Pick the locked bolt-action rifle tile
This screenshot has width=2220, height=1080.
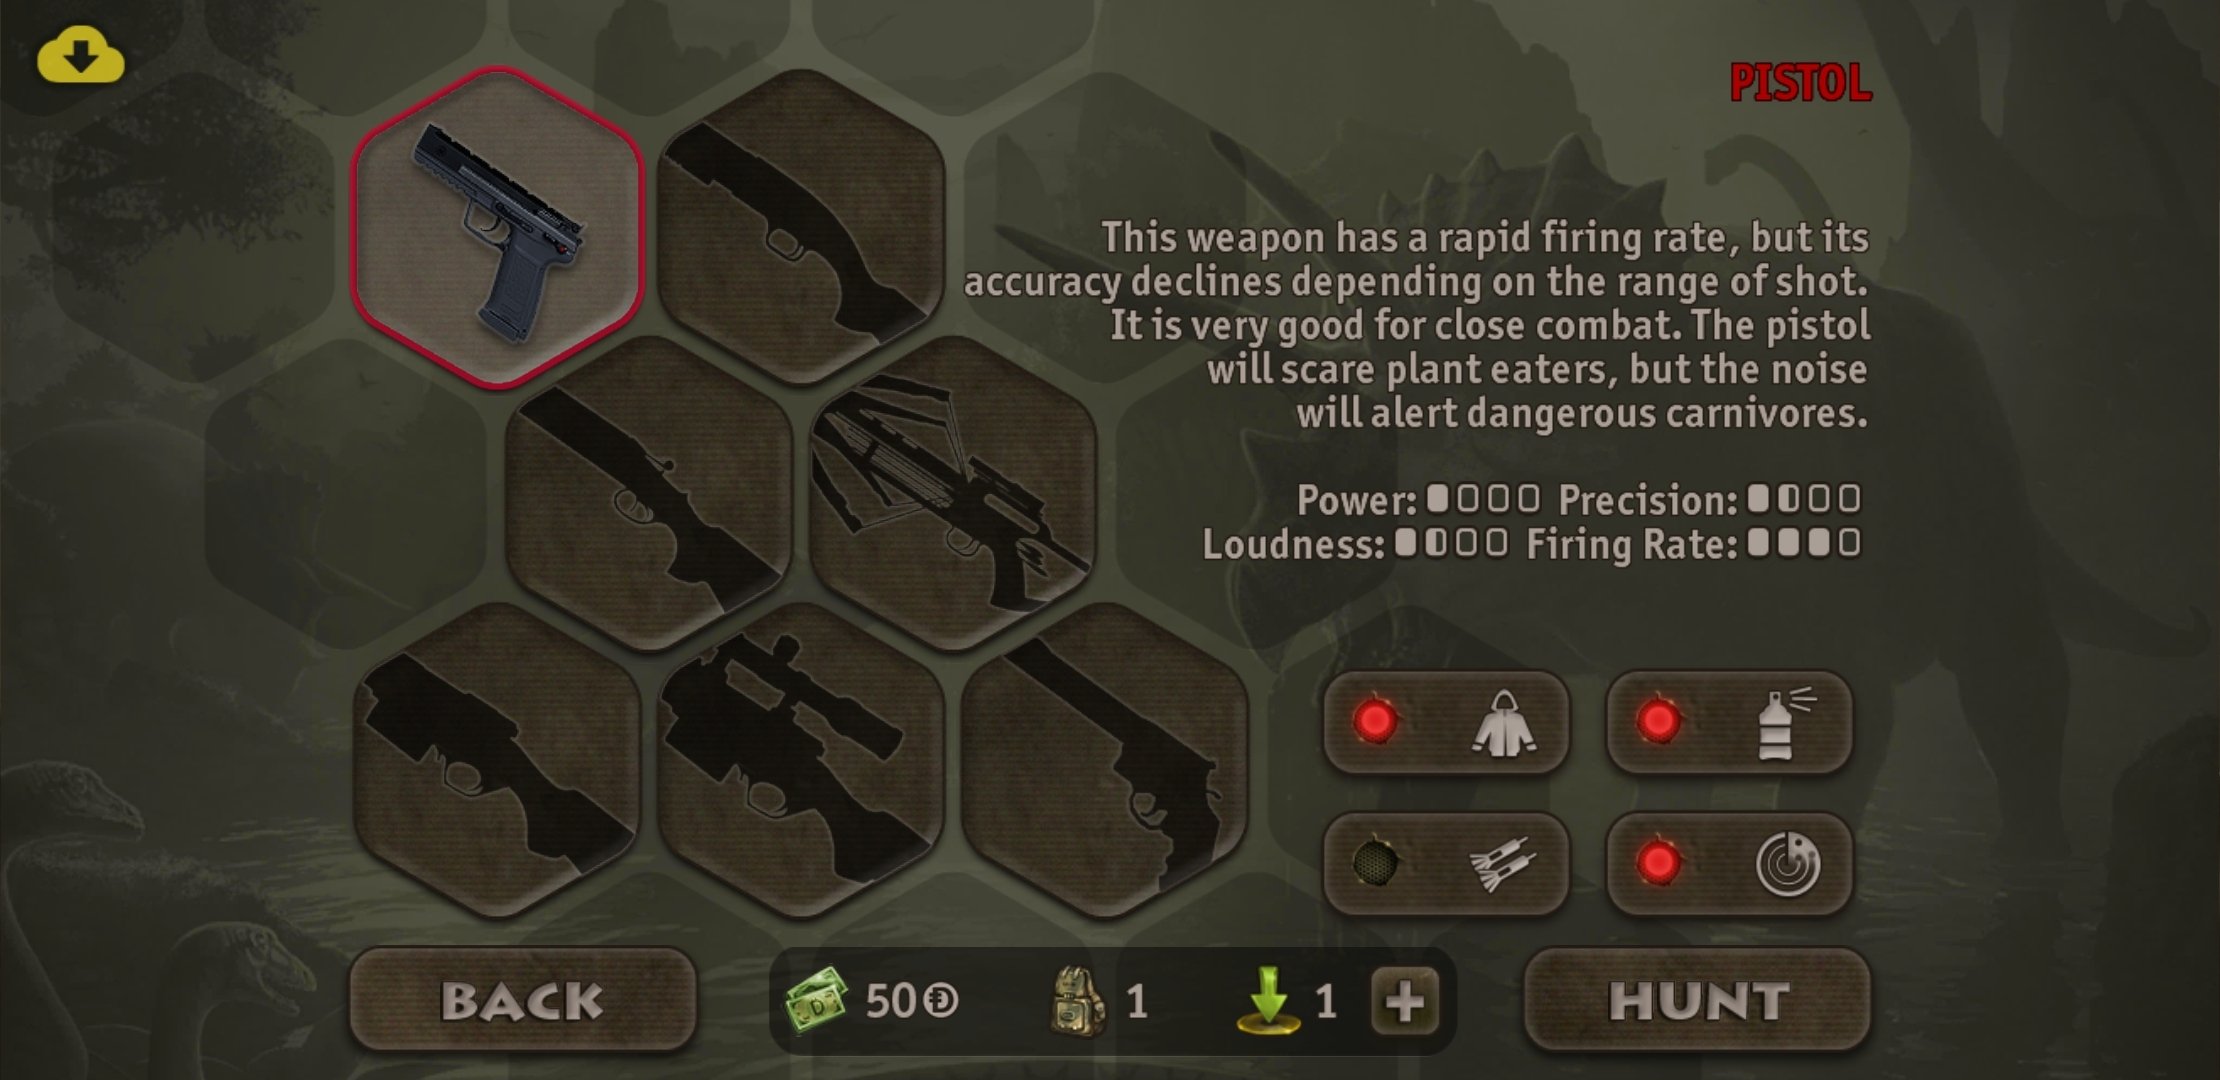pos(649,493)
